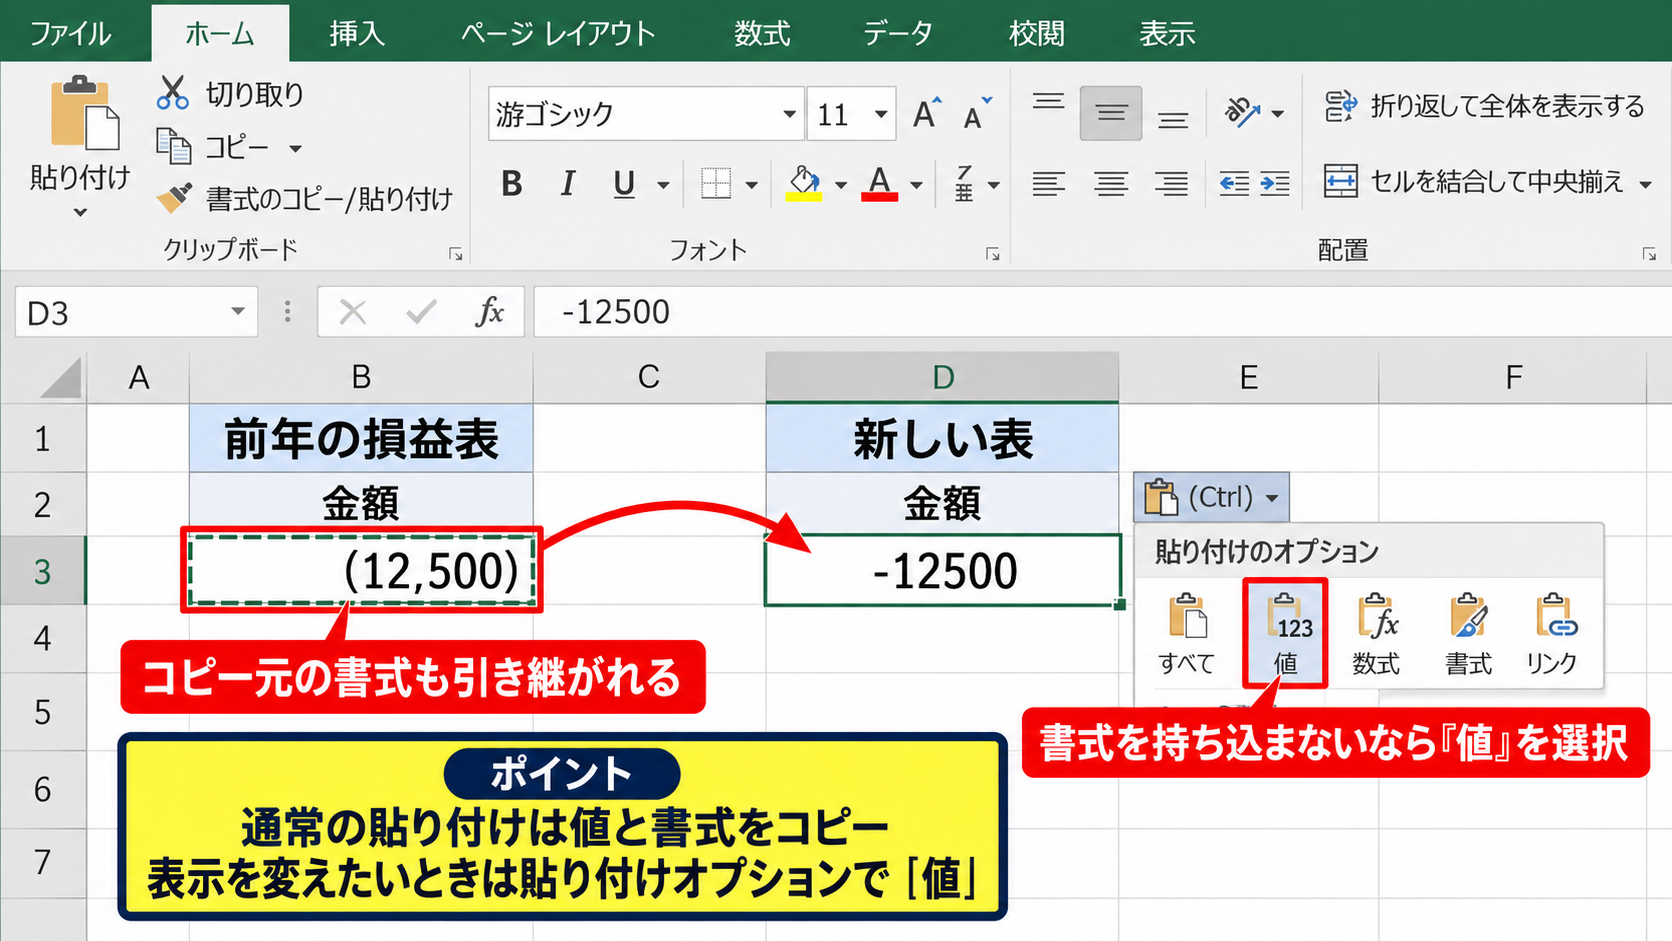Align text left

1048,184
